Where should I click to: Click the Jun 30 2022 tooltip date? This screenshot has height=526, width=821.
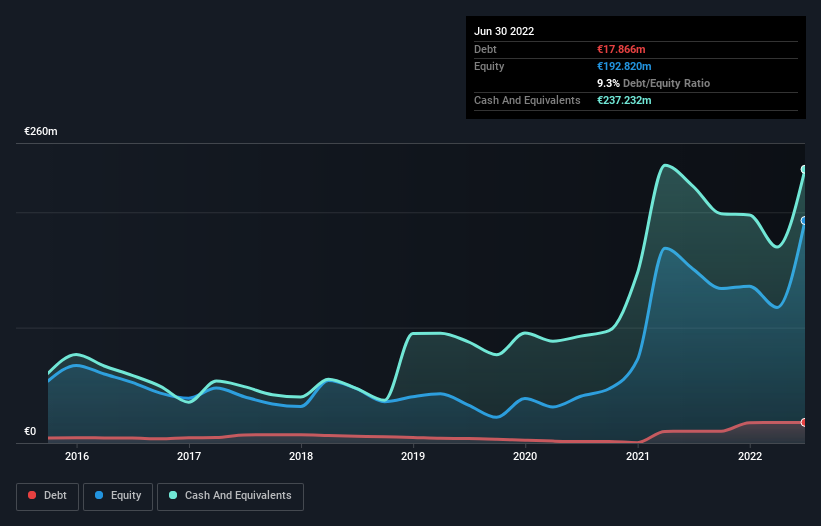(504, 31)
